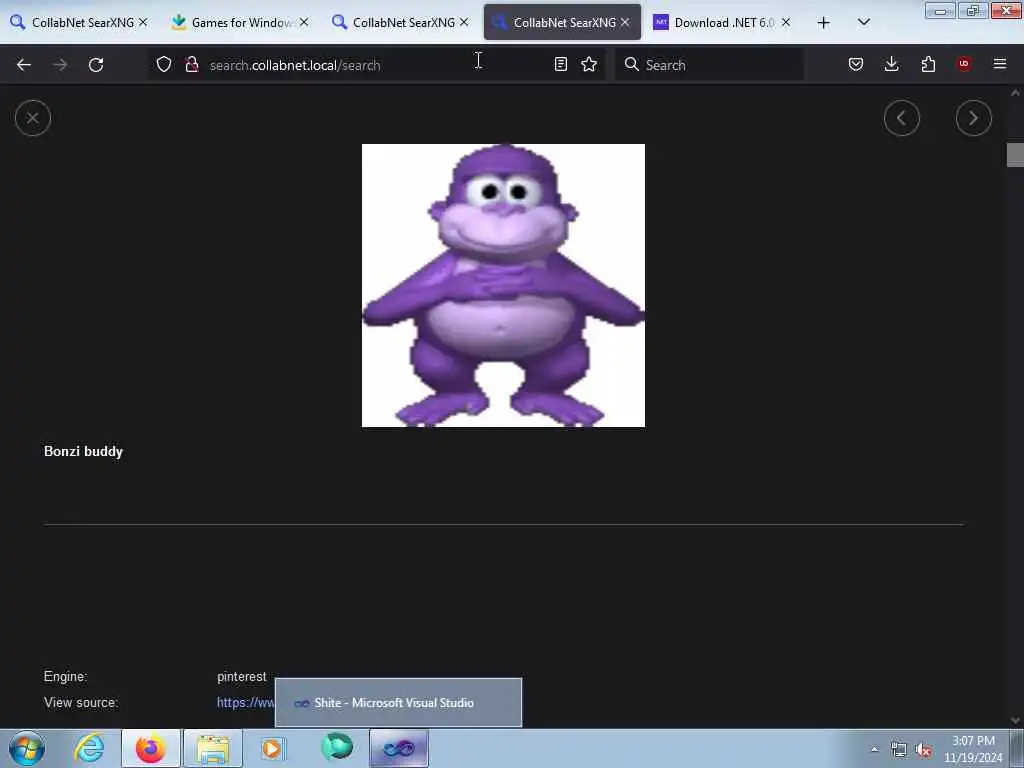Click 'Bonzi buddy' image title text
The width and height of the screenshot is (1024, 768).
84,451
